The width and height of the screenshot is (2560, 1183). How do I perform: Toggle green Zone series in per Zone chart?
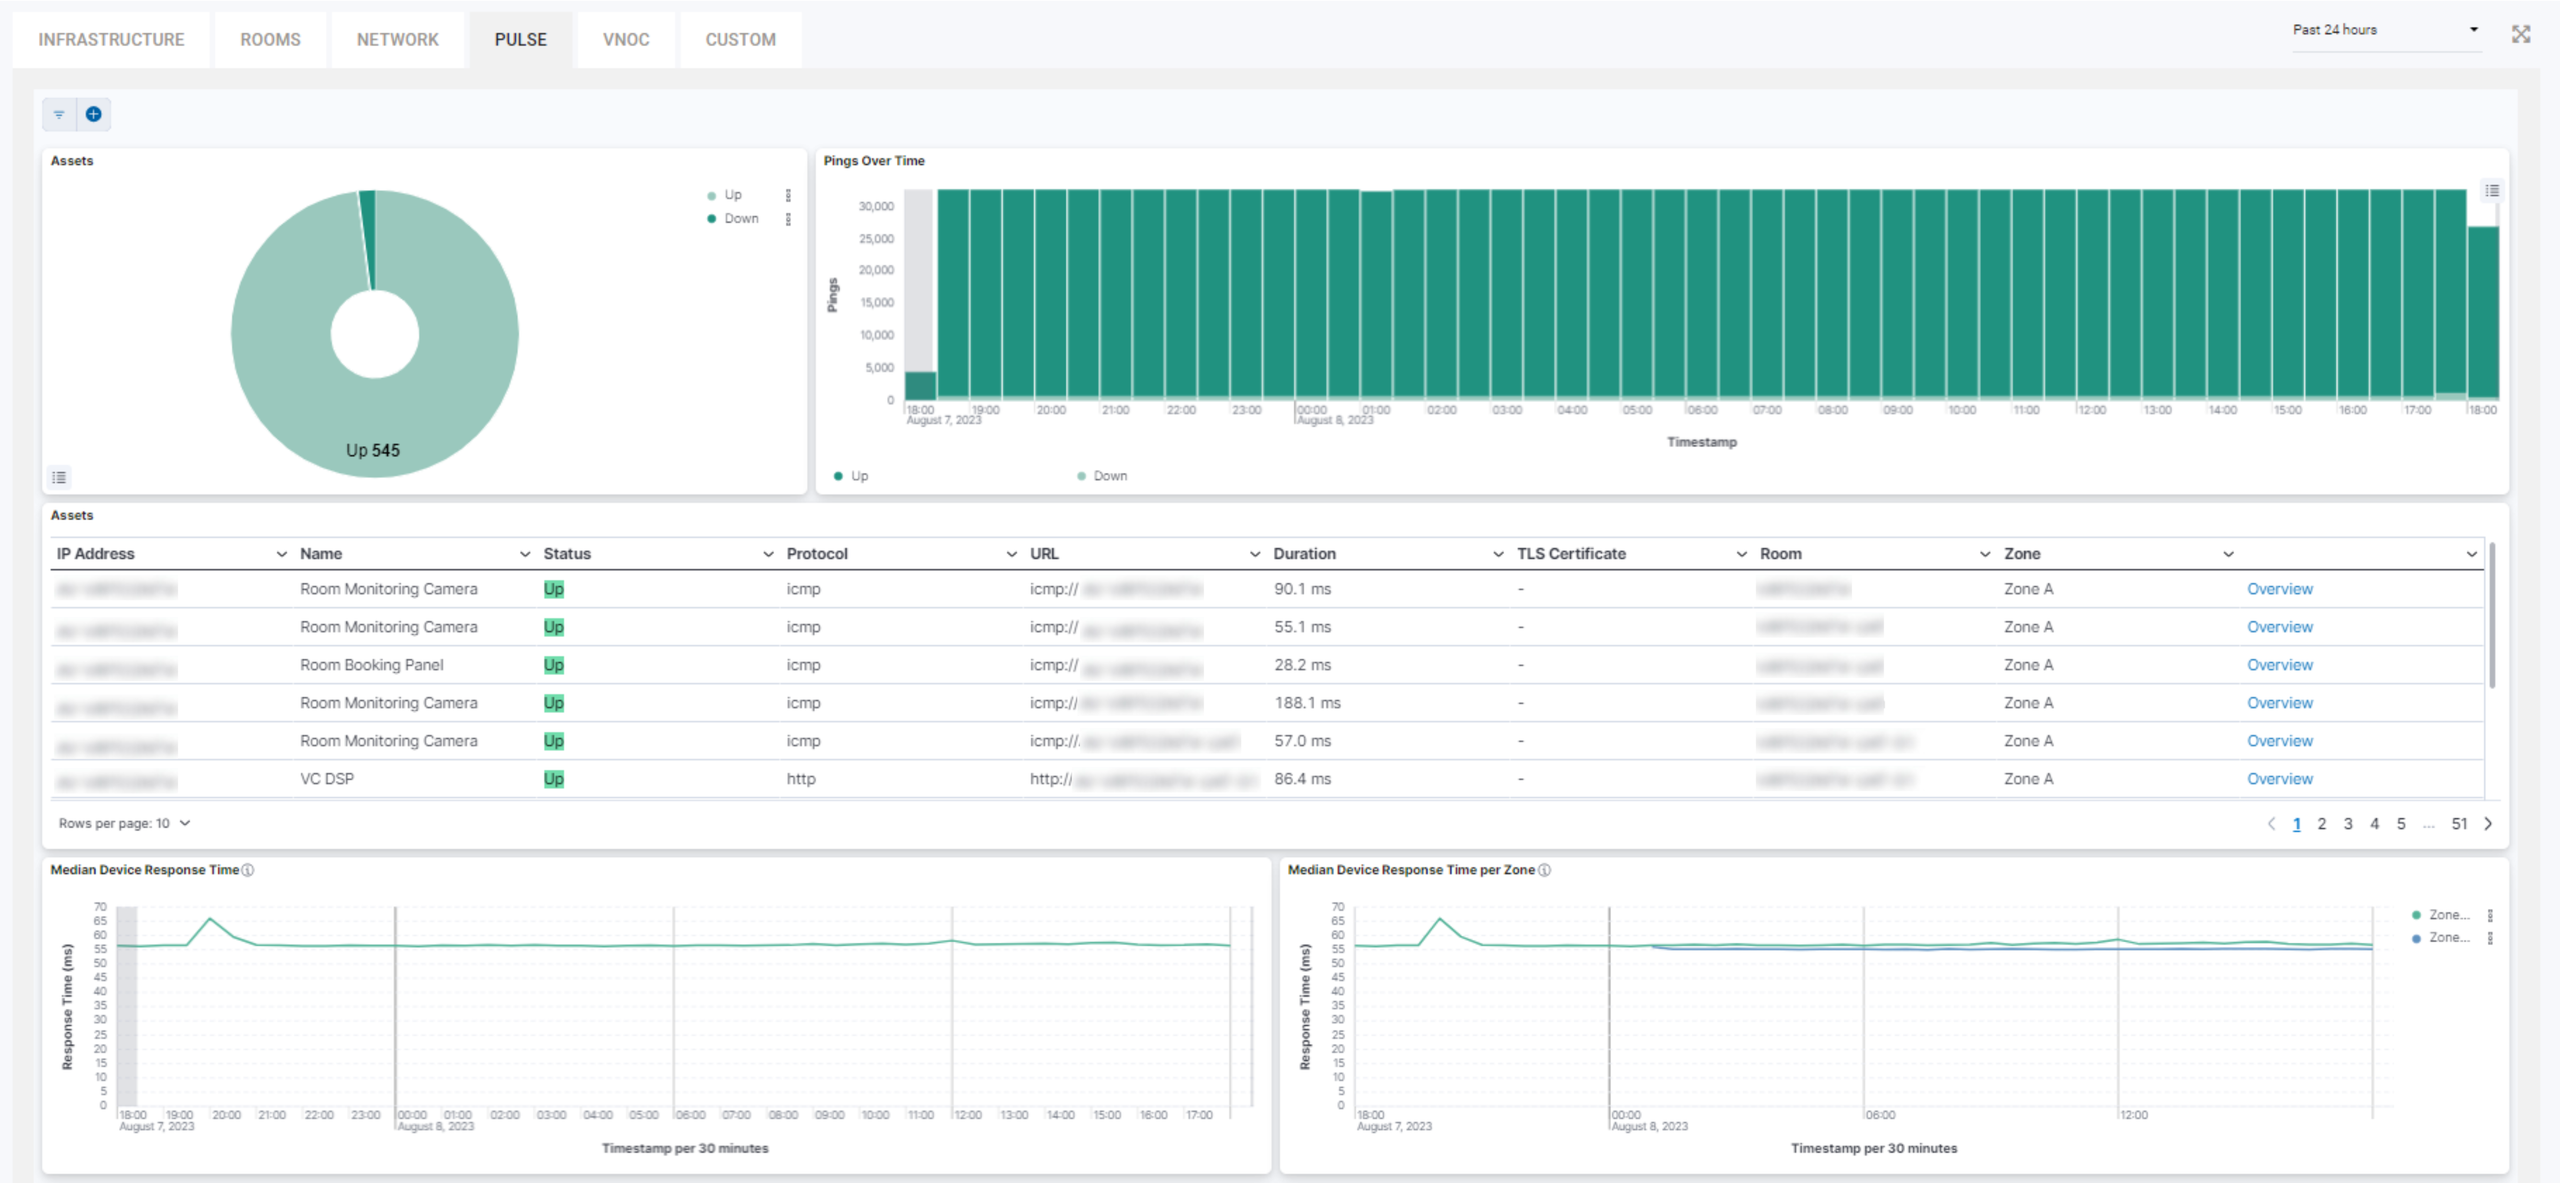(2440, 915)
